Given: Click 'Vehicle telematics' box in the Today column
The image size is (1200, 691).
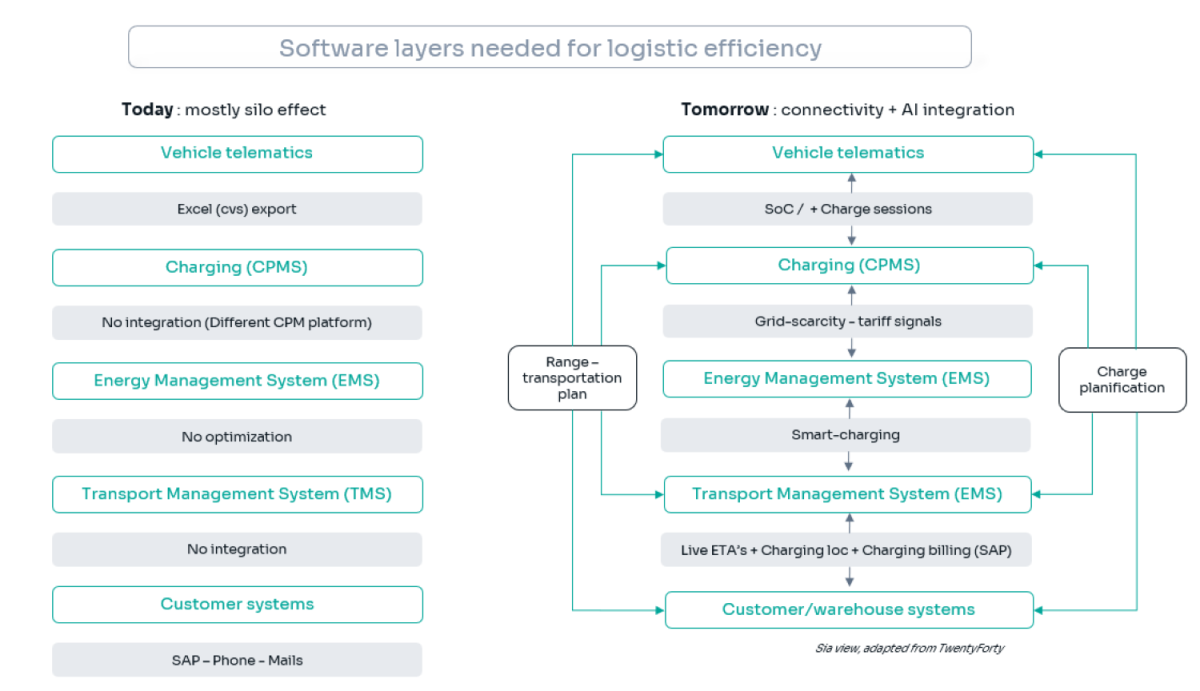Looking at the screenshot, I should (237, 154).
